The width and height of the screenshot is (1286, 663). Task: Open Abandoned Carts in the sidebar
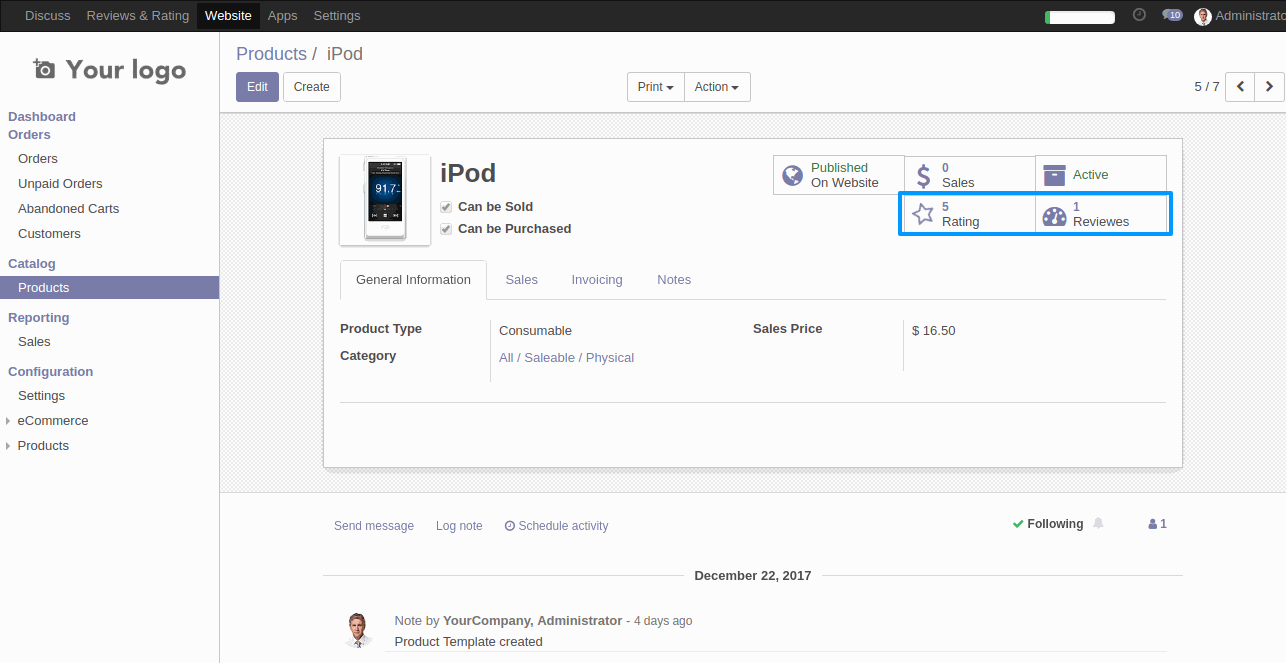[68, 209]
